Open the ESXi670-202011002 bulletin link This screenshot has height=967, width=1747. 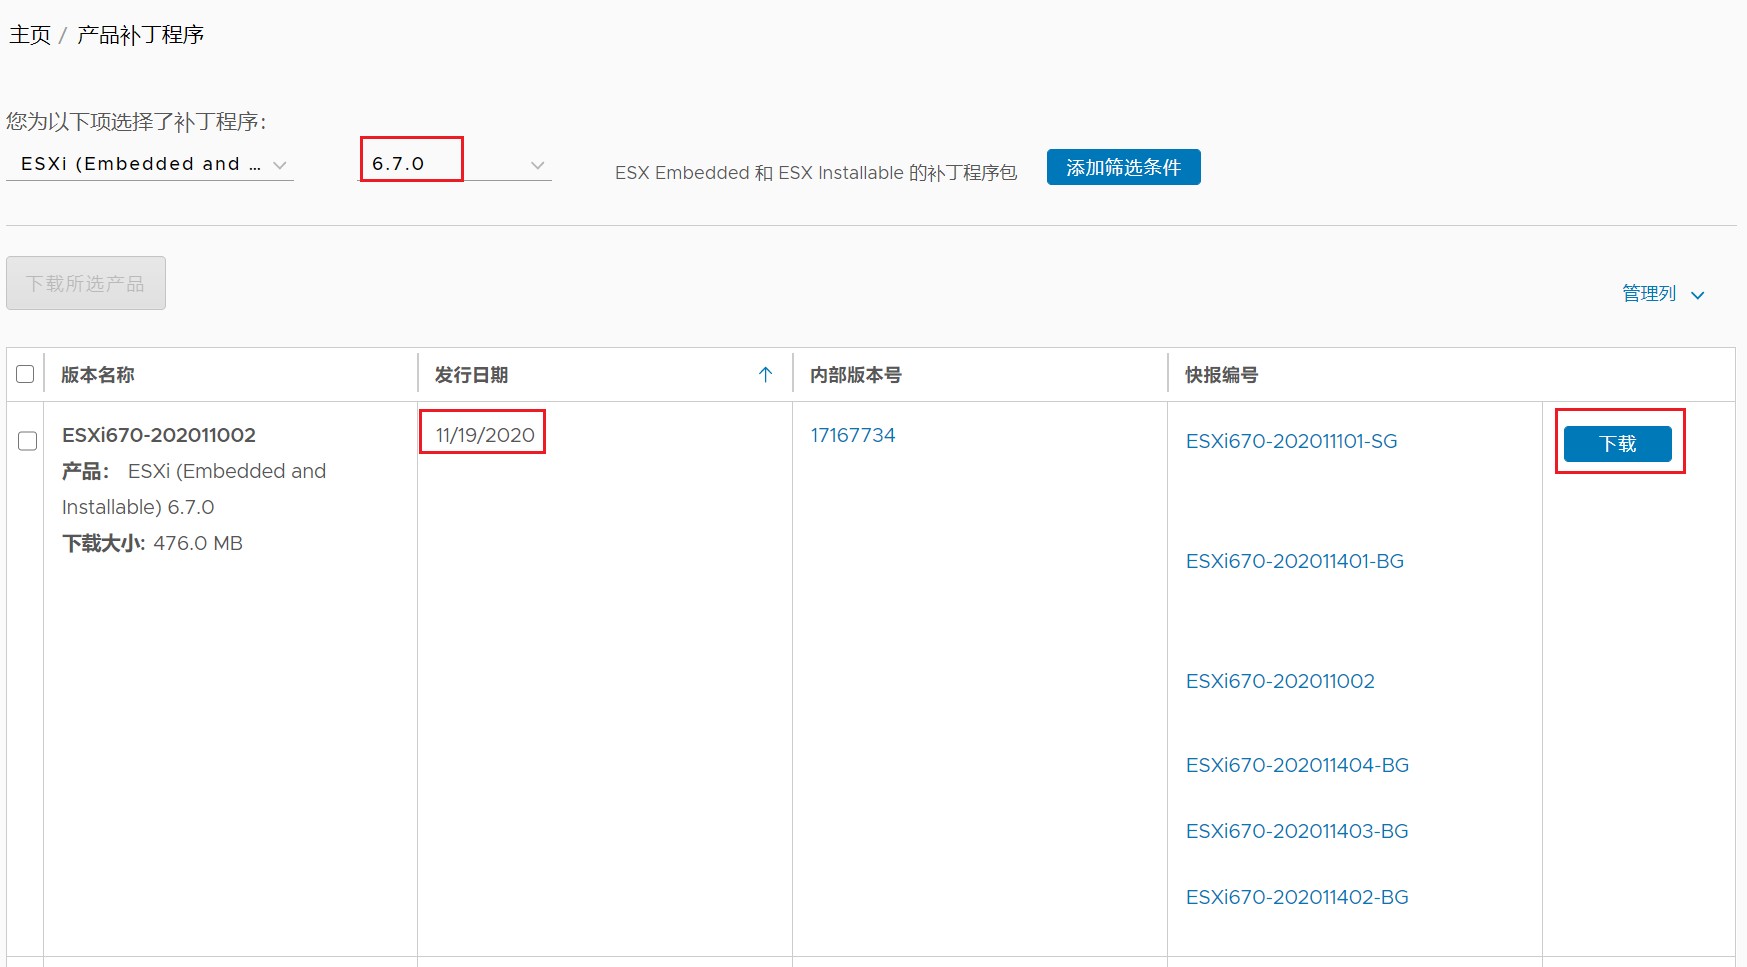1280,681
